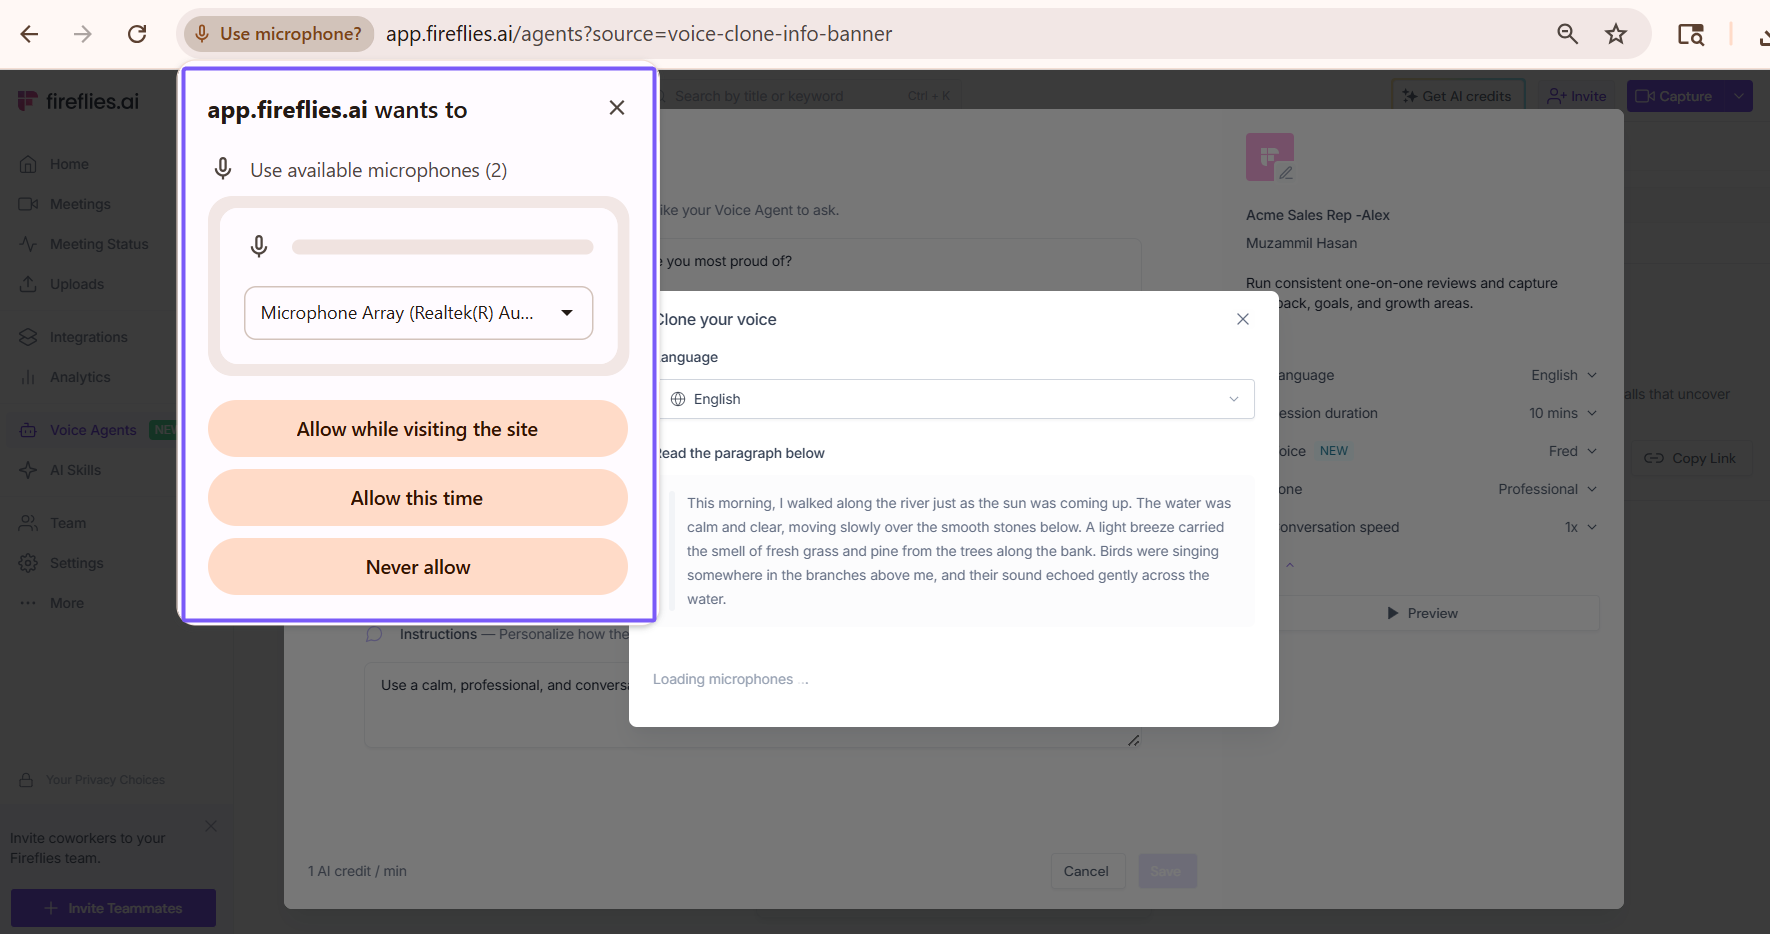Click the AI Skills sidebar icon
1770x934 pixels.
(28, 470)
